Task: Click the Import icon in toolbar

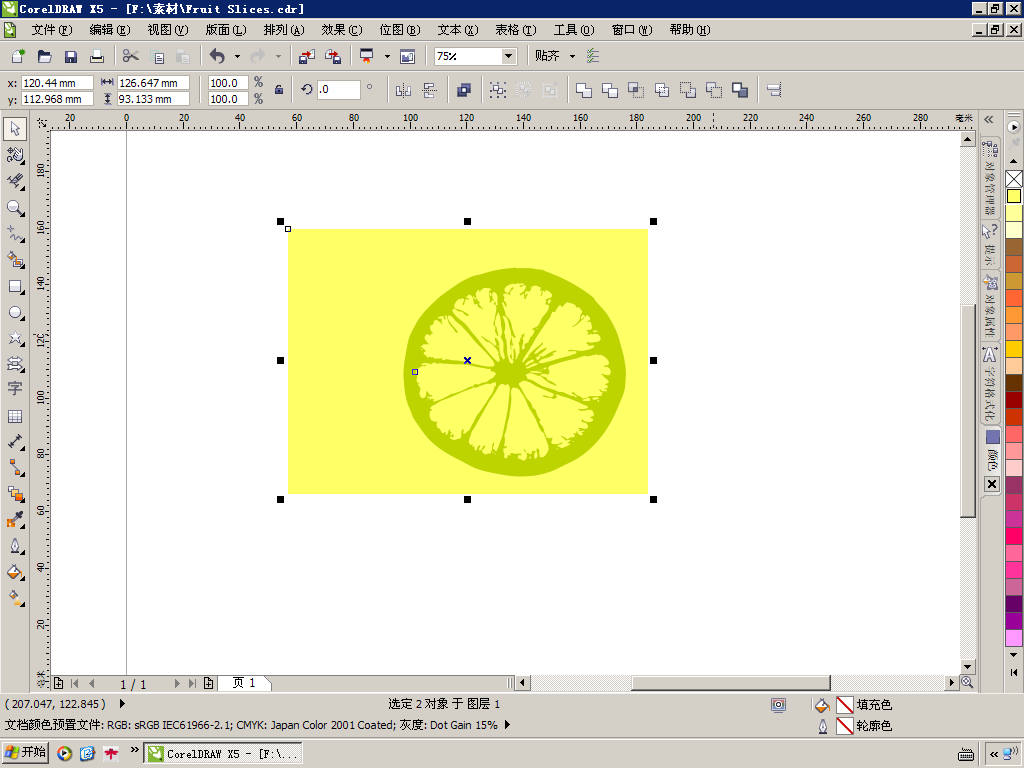Action: click(306, 57)
